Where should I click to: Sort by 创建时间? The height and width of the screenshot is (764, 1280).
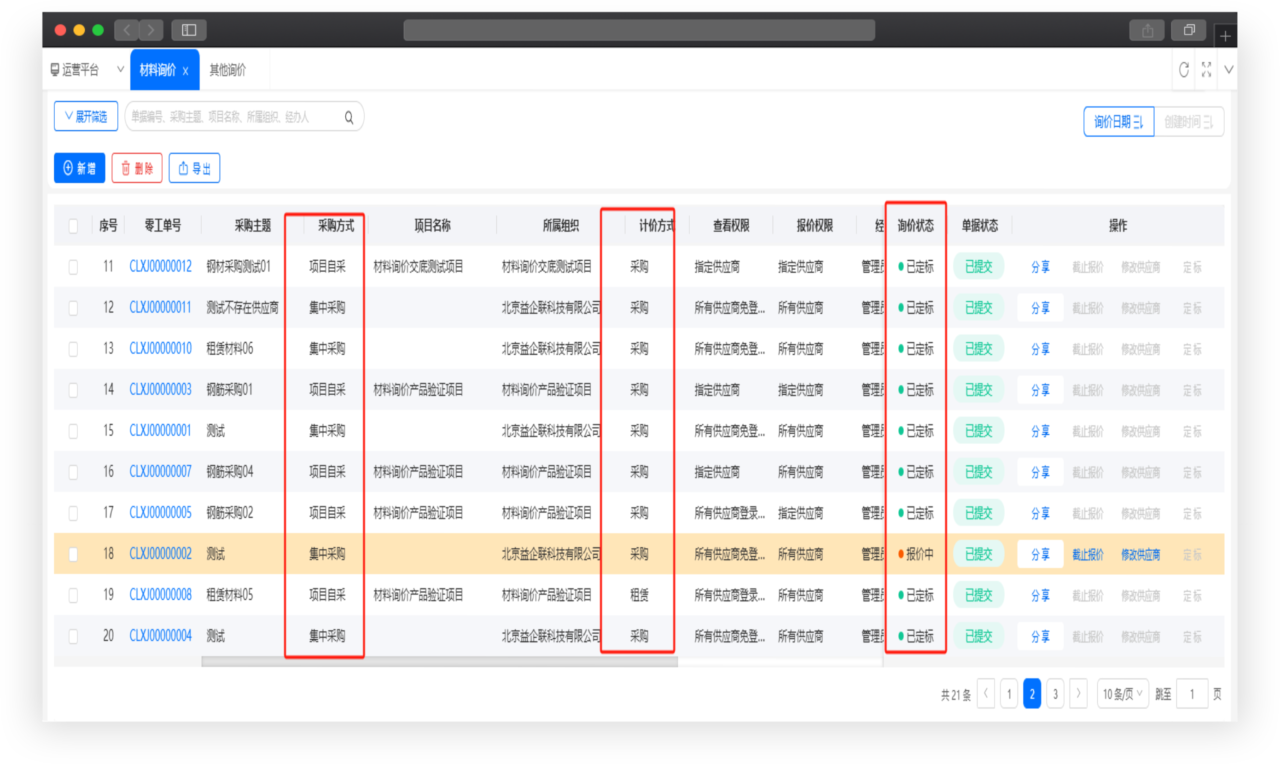[x=1189, y=122]
